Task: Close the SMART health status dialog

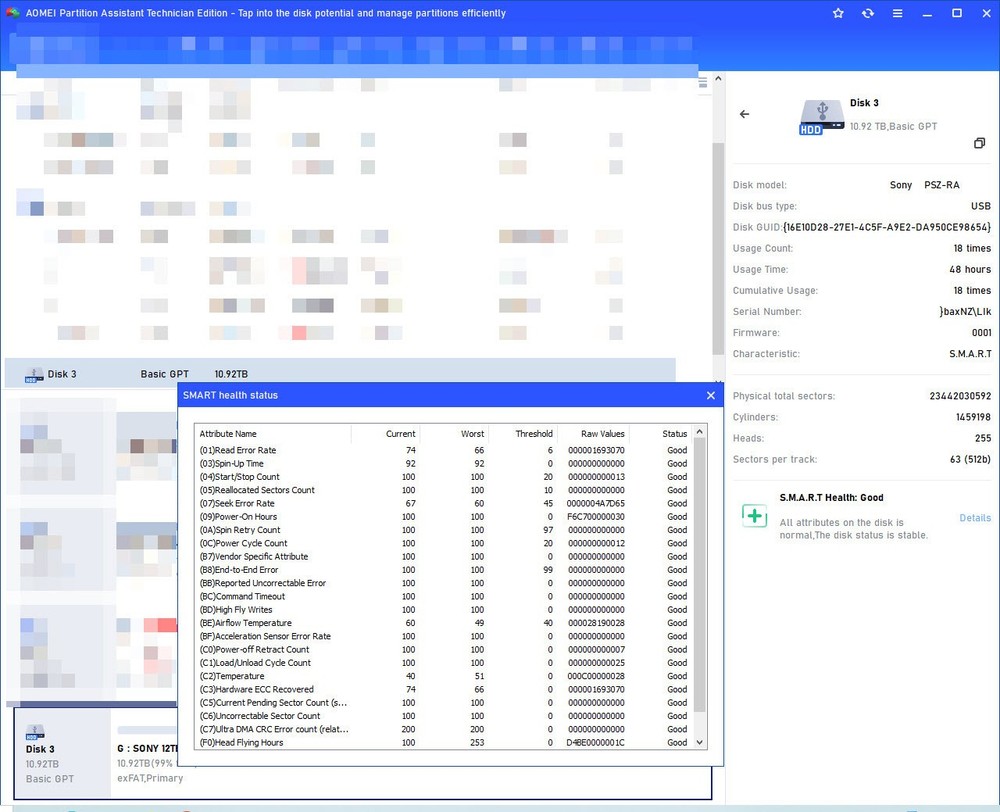Action: (x=711, y=396)
